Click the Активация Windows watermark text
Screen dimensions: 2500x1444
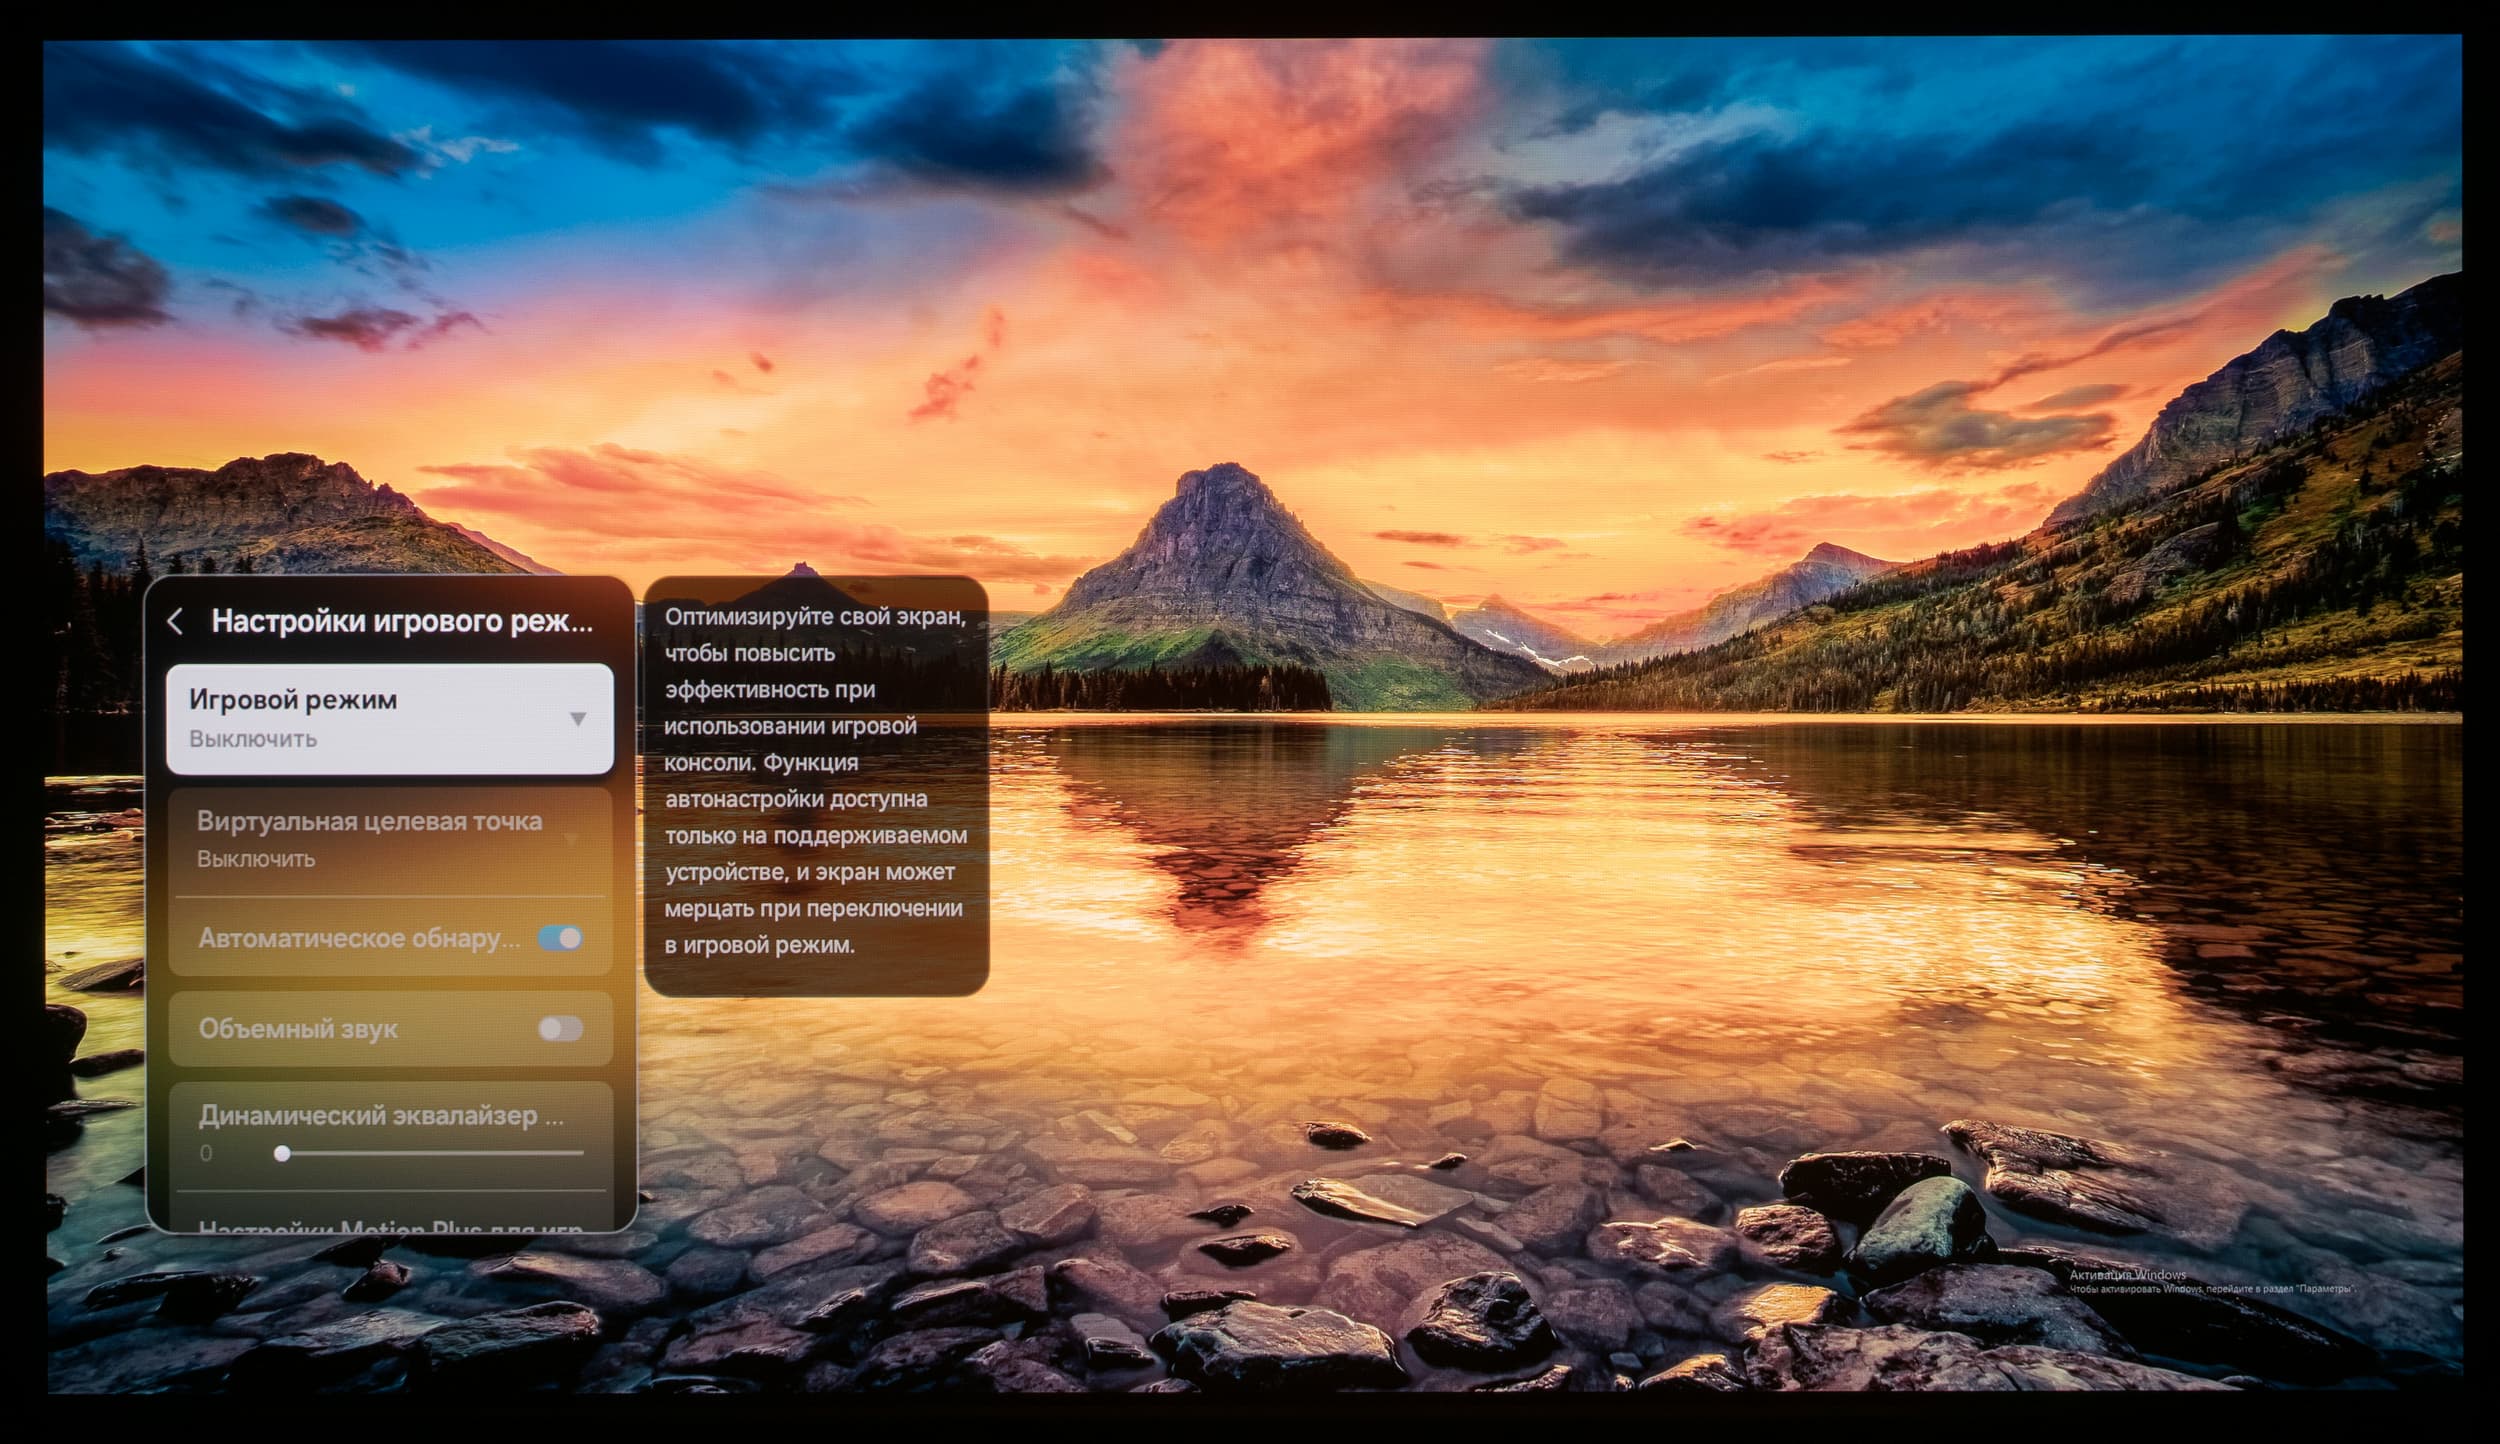coord(2127,1275)
